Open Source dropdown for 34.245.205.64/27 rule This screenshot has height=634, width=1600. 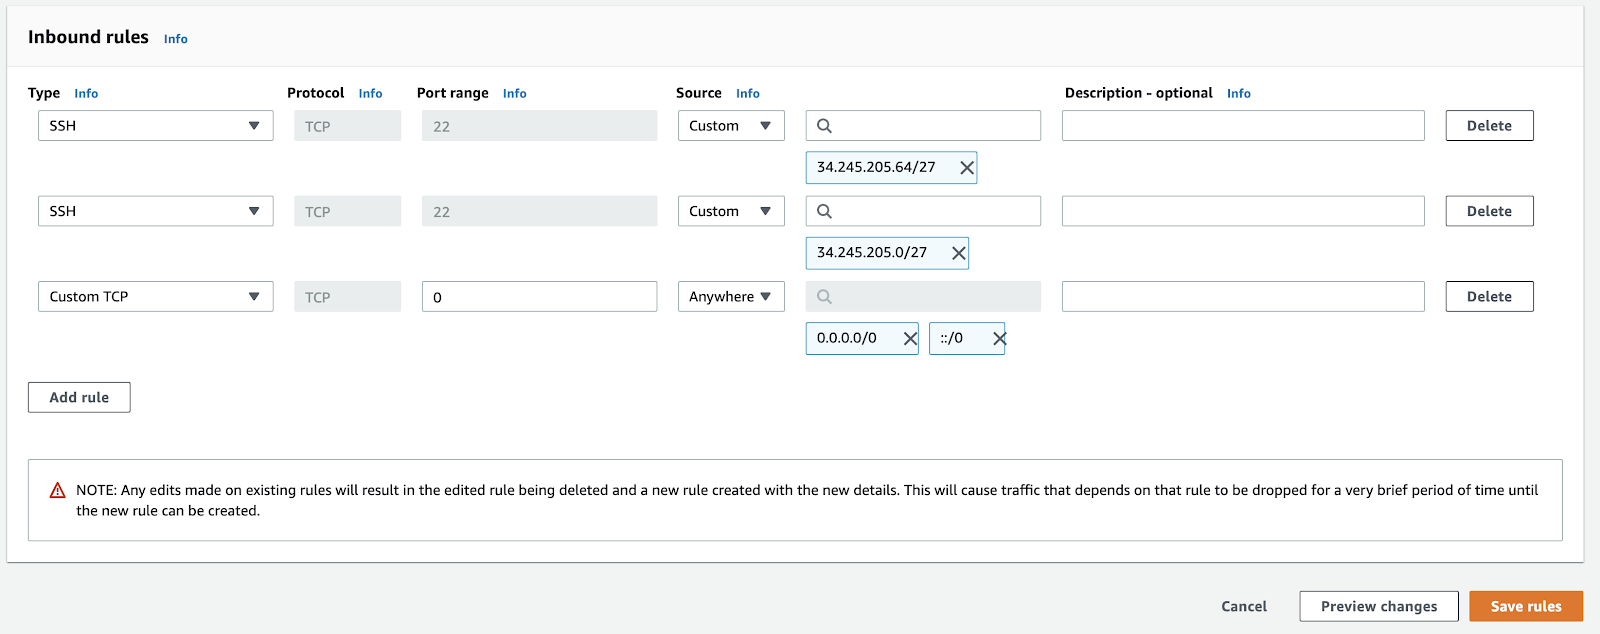731,126
